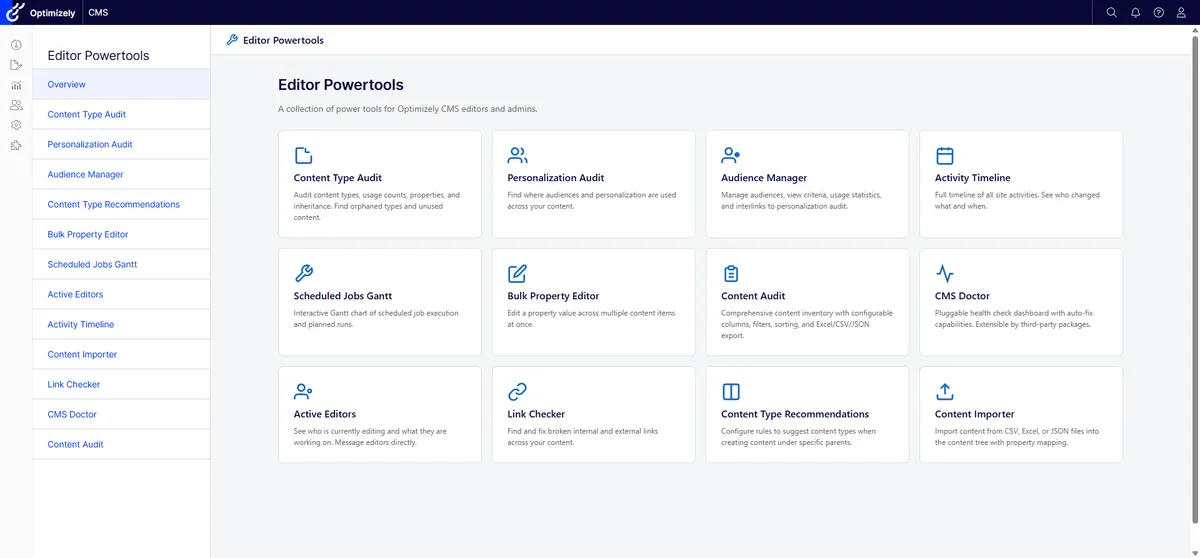Open notifications bell in the header

point(1135,13)
